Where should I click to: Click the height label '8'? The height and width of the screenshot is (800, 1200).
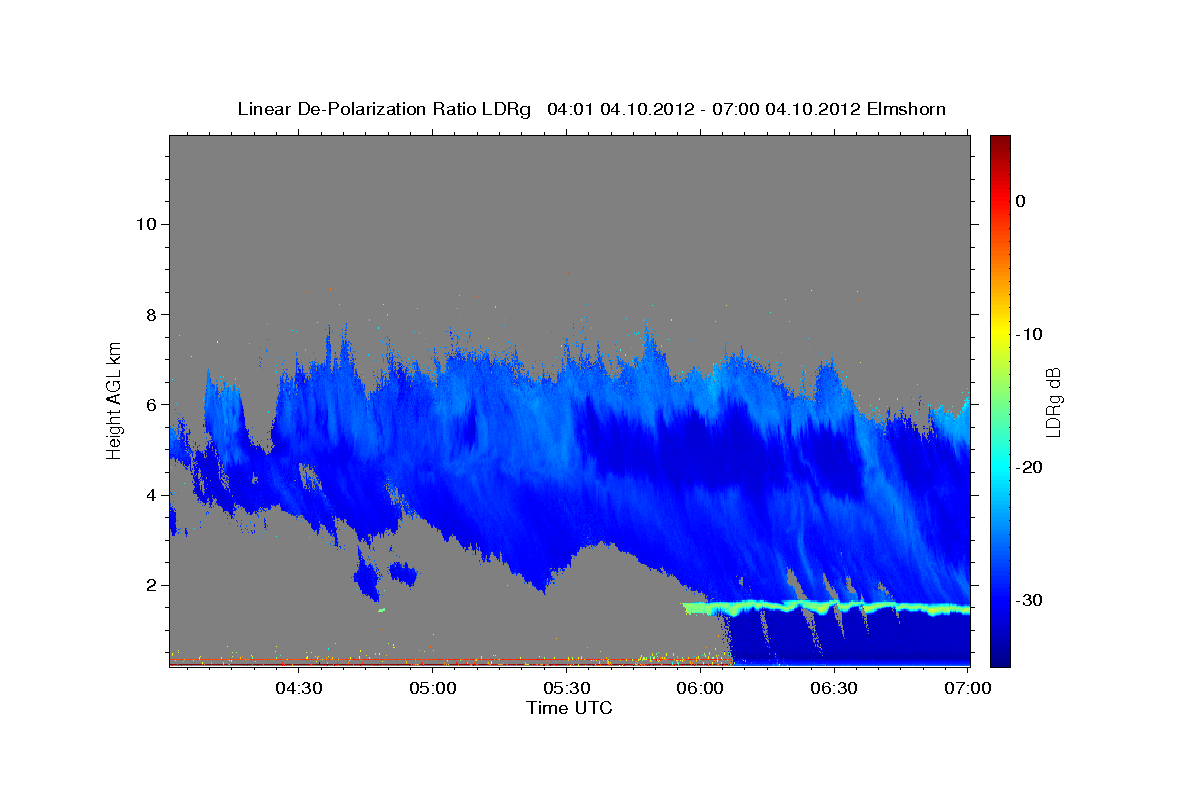(149, 314)
